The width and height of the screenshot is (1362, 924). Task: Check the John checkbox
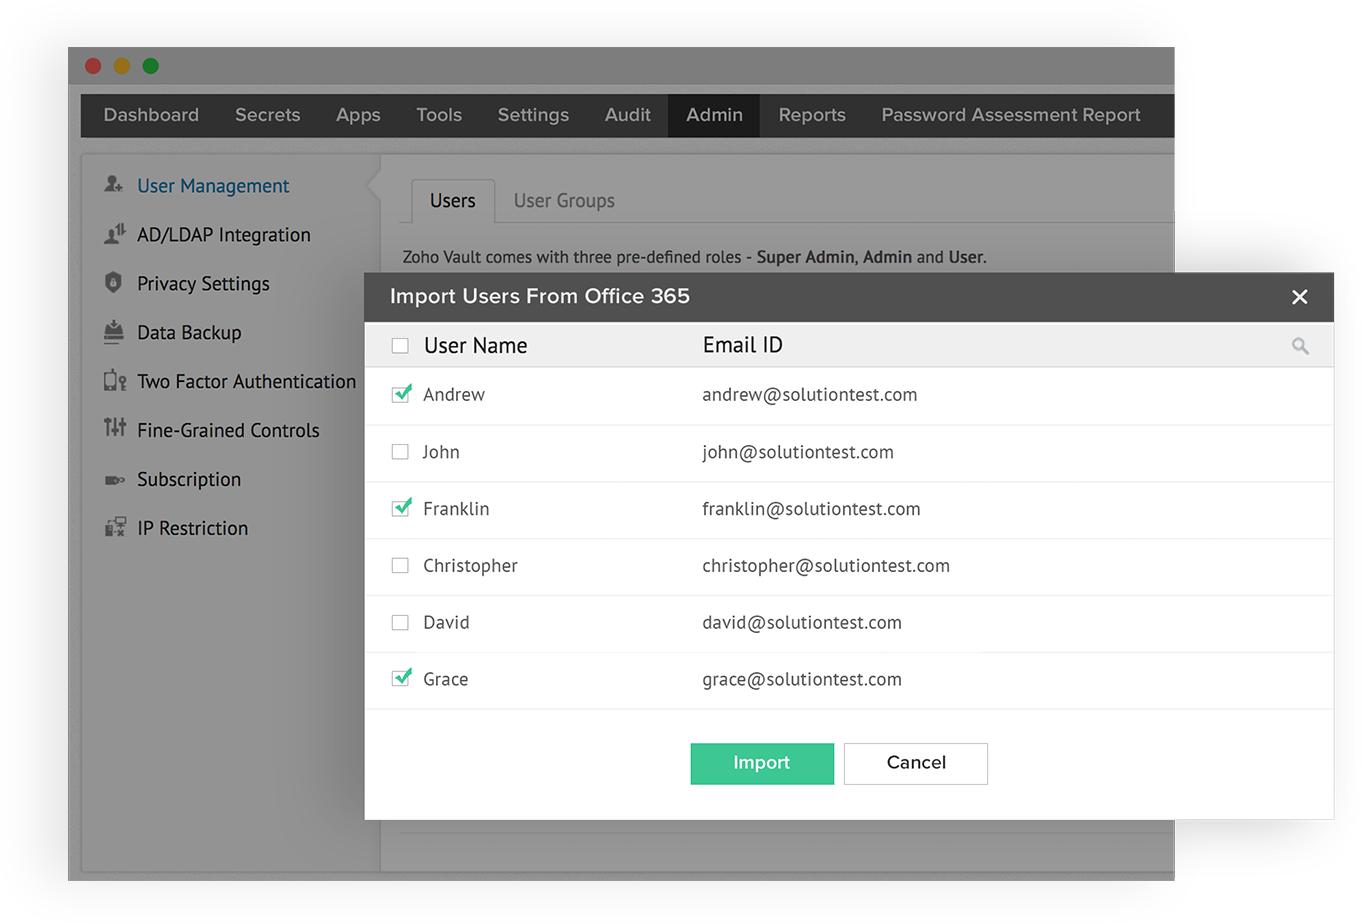click(400, 452)
